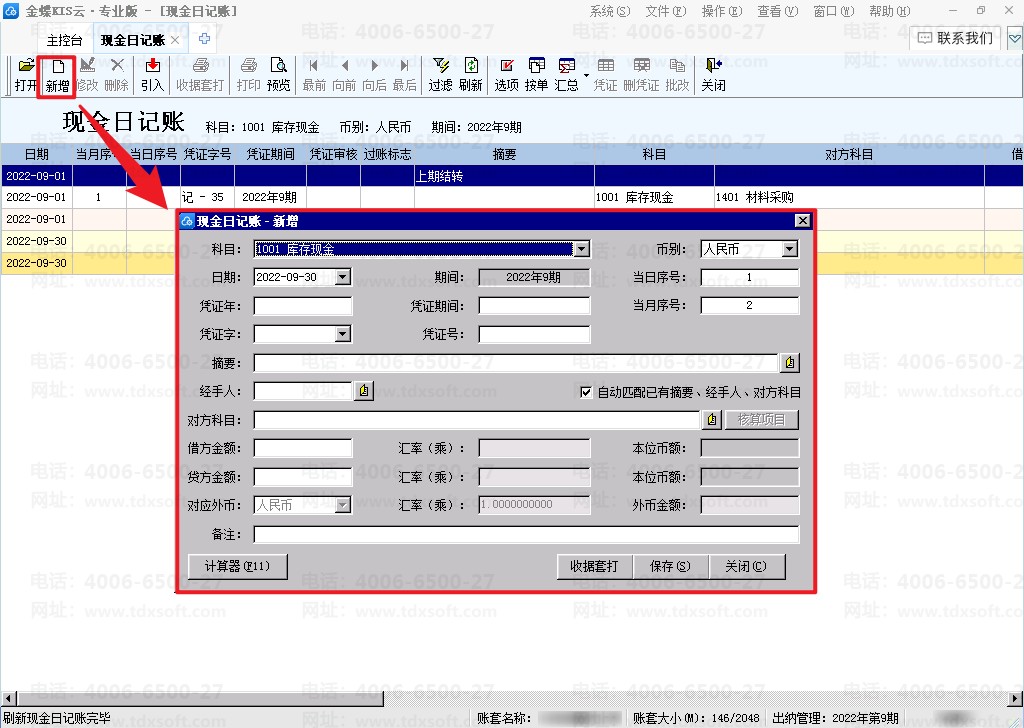Viewport: 1024px width, 728px height.
Task: Click the 收据套打 button in dialog
Action: click(594, 566)
